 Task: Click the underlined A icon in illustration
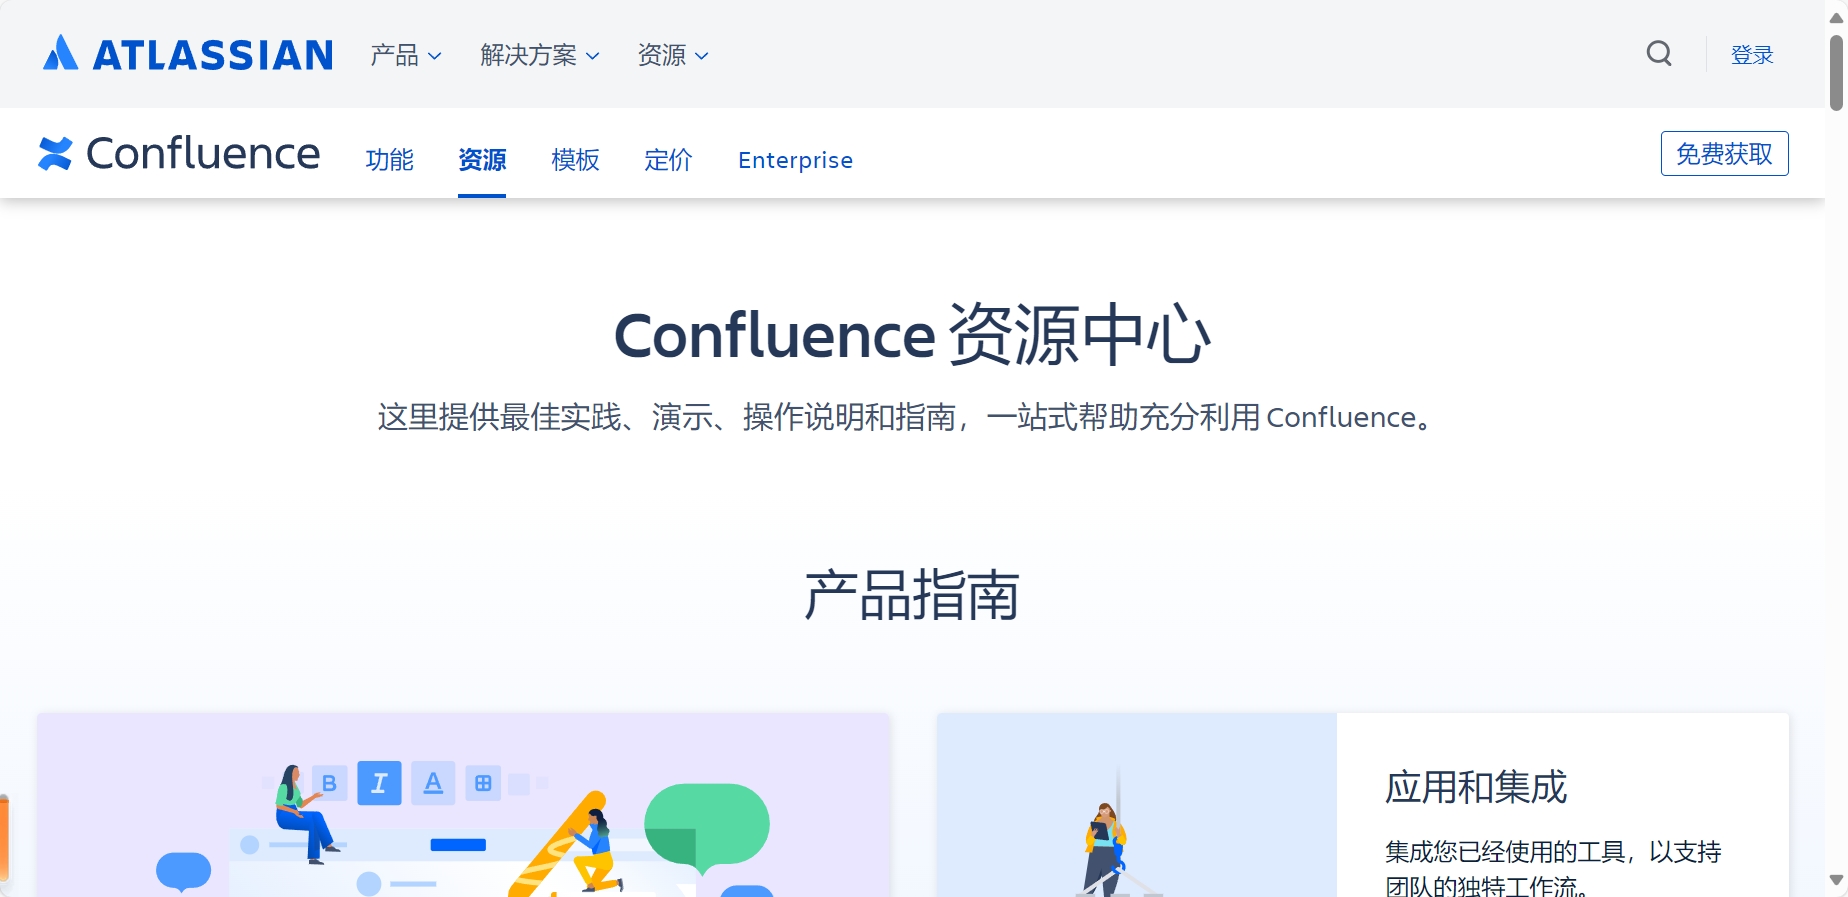433,783
